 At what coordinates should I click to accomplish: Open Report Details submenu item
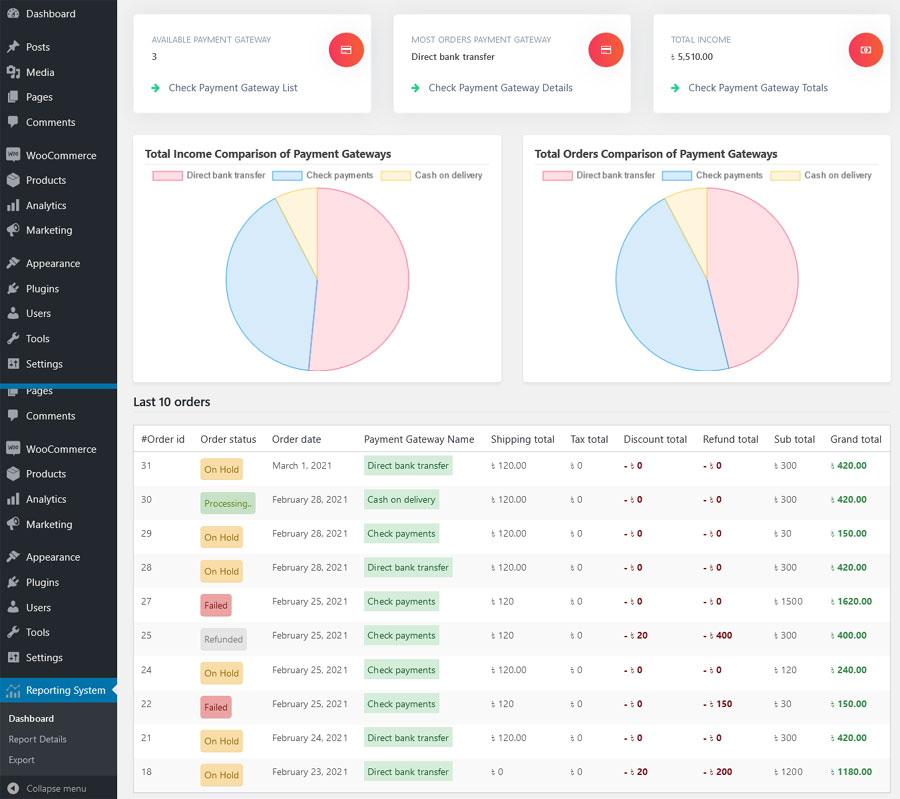[37, 739]
